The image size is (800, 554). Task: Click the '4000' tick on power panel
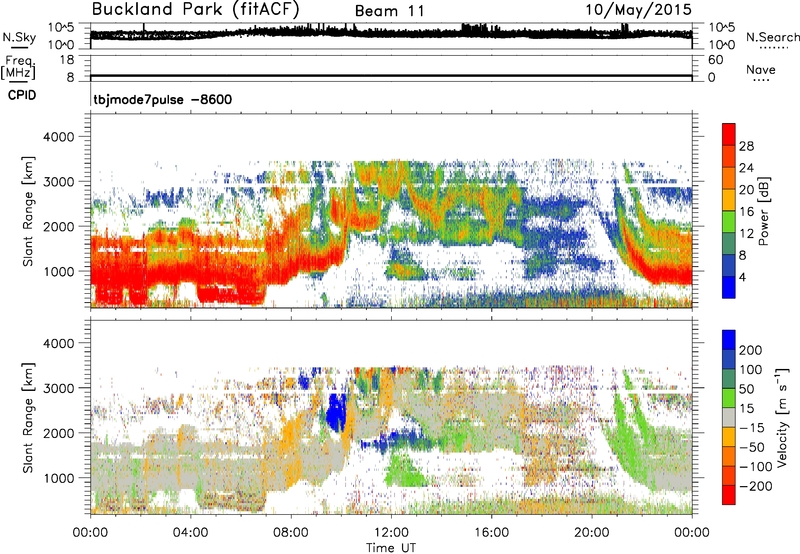pyautogui.click(x=59, y=137)
